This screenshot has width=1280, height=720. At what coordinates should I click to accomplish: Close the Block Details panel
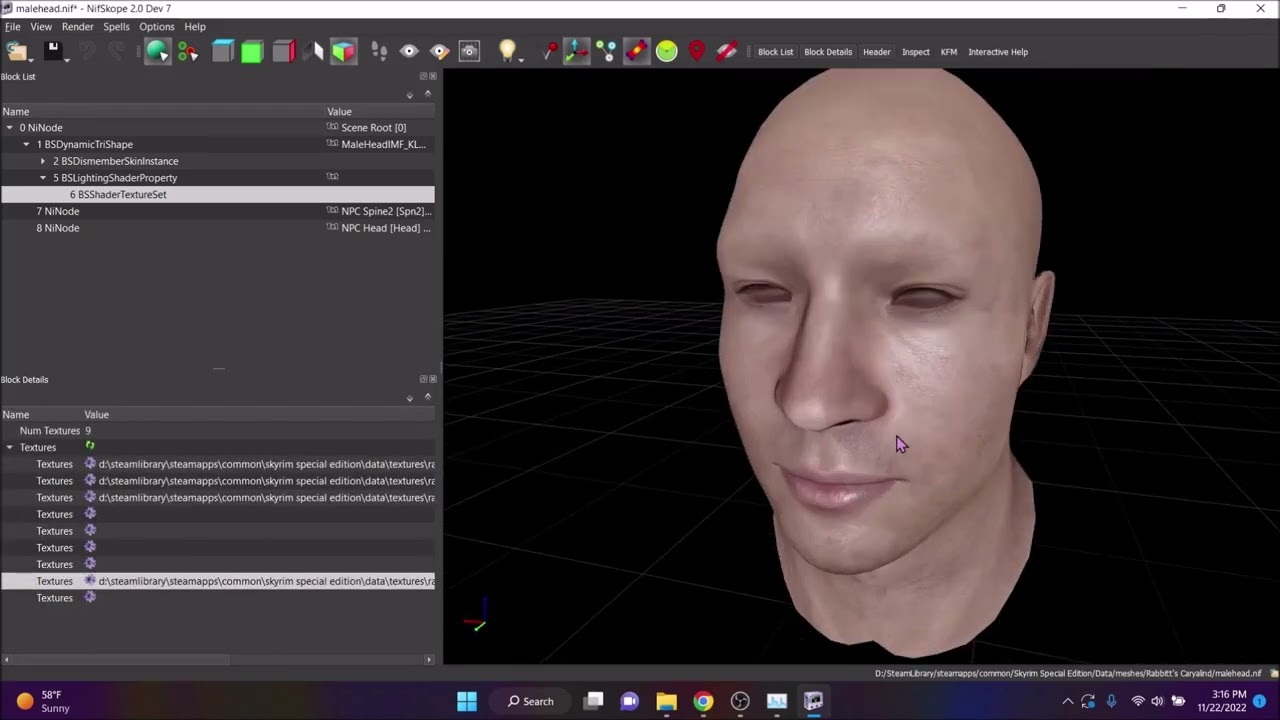(433, 380)
